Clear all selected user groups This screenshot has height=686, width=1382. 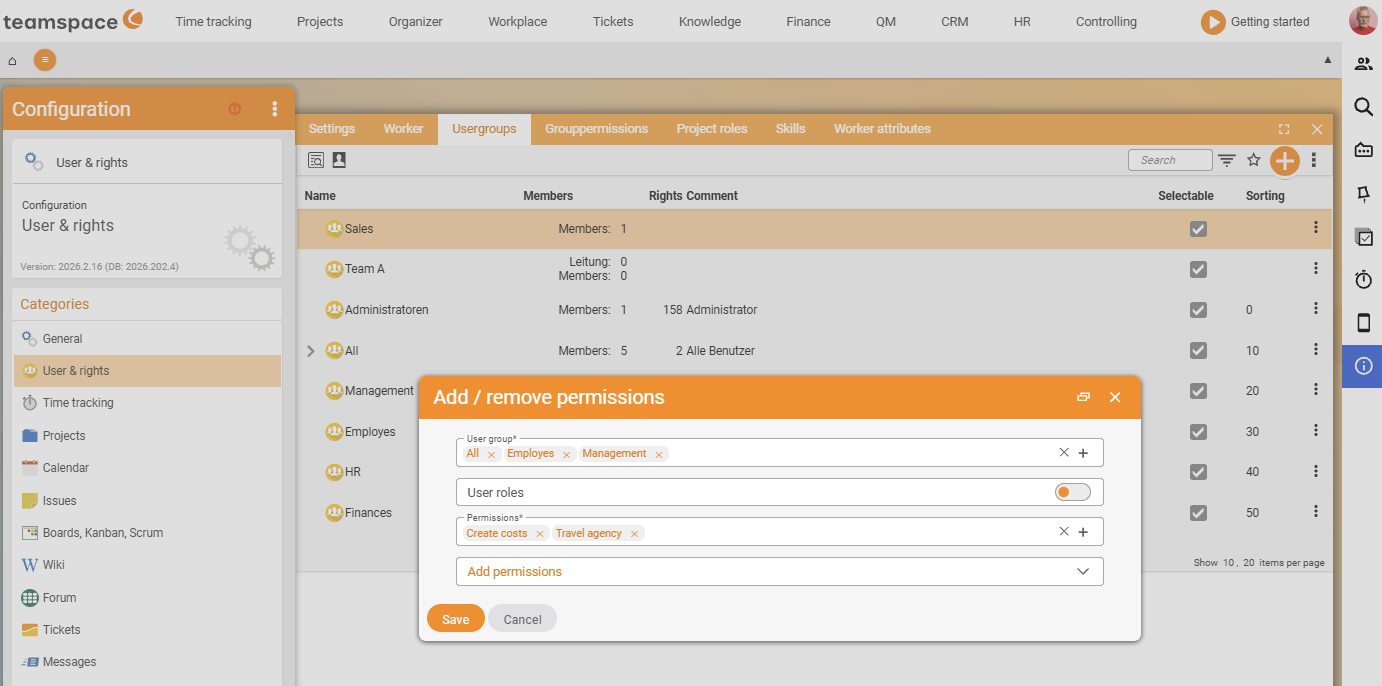tap(1064, 452)
